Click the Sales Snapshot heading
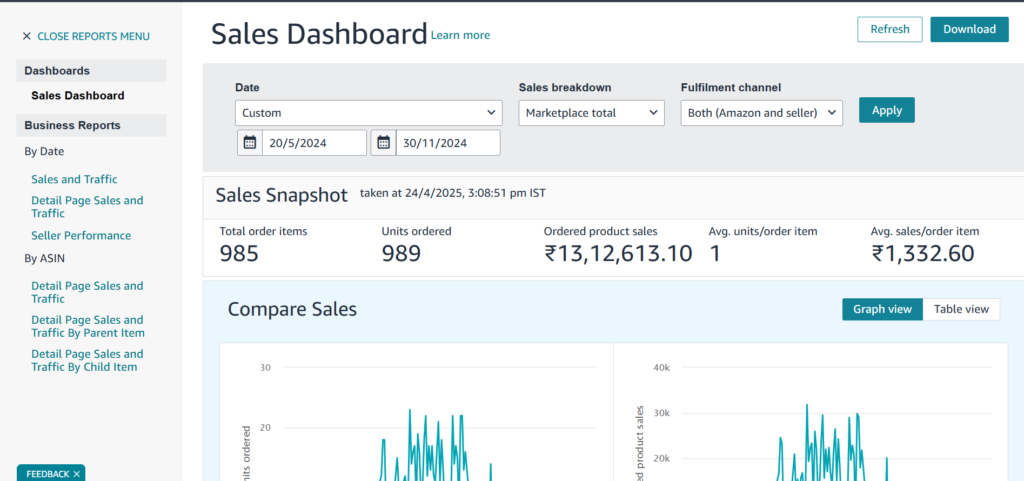 [281, 195]
